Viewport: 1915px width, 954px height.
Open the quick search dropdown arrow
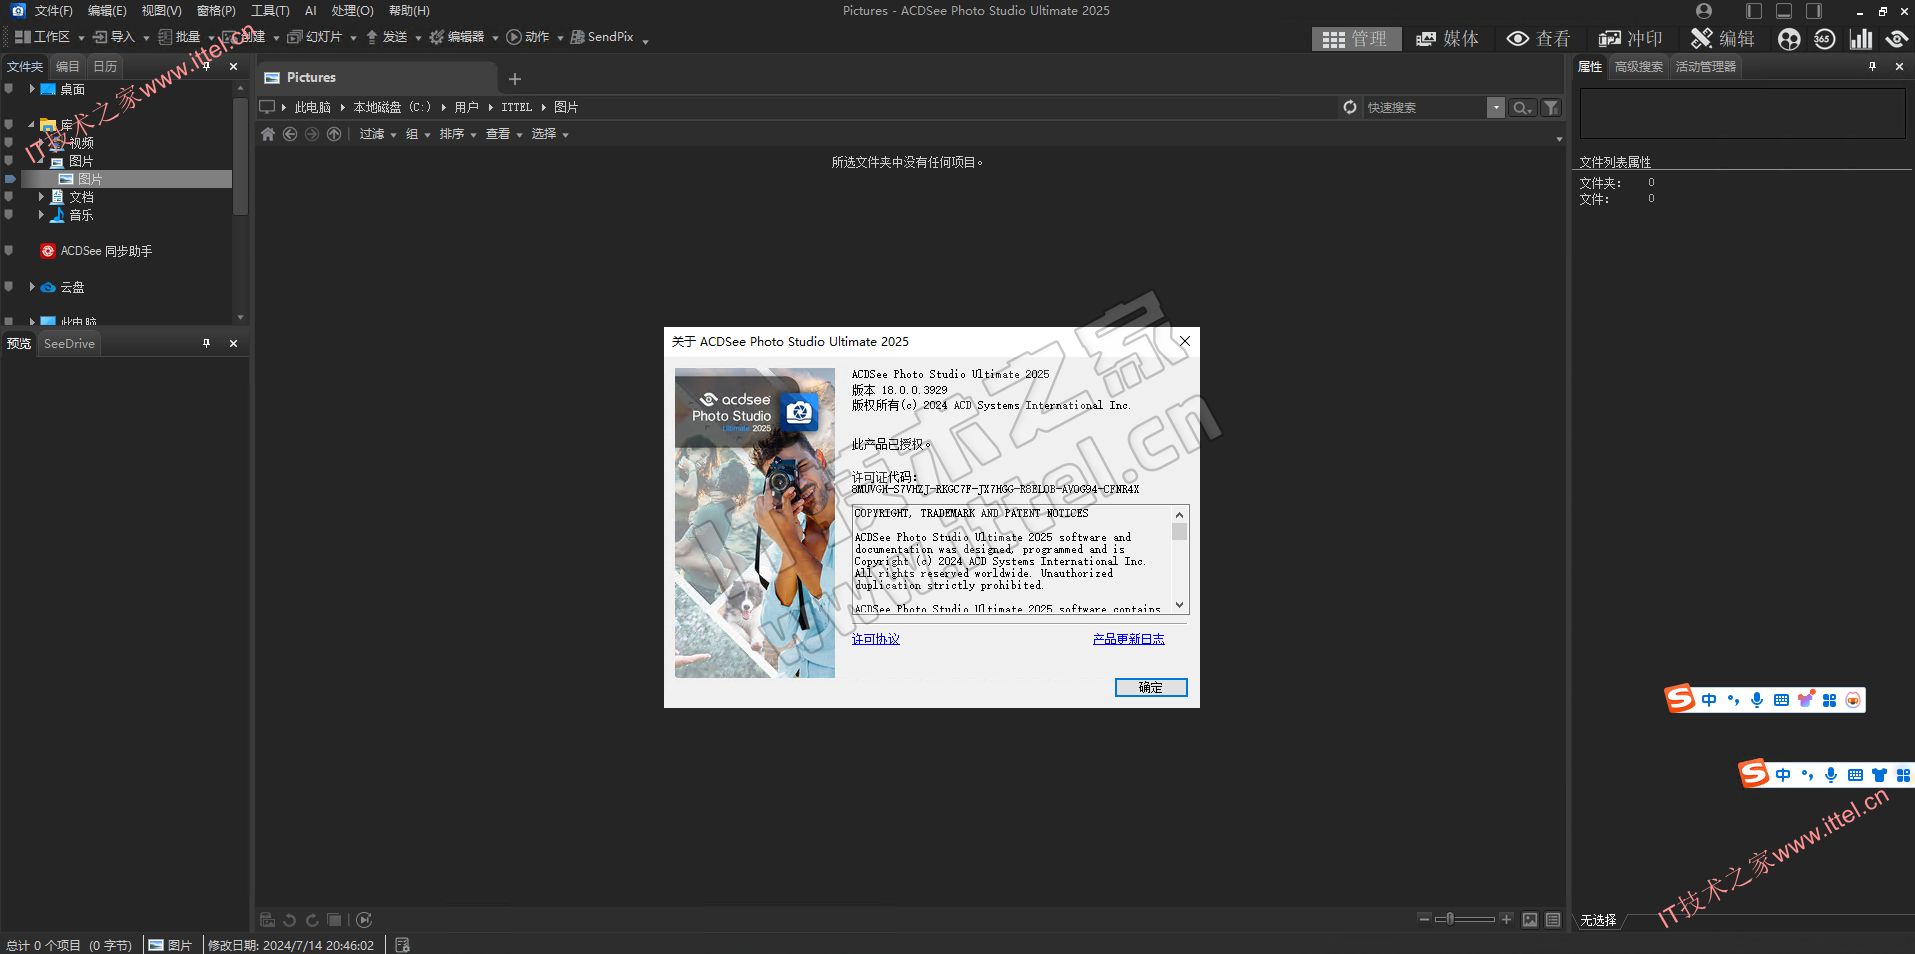1496,107
